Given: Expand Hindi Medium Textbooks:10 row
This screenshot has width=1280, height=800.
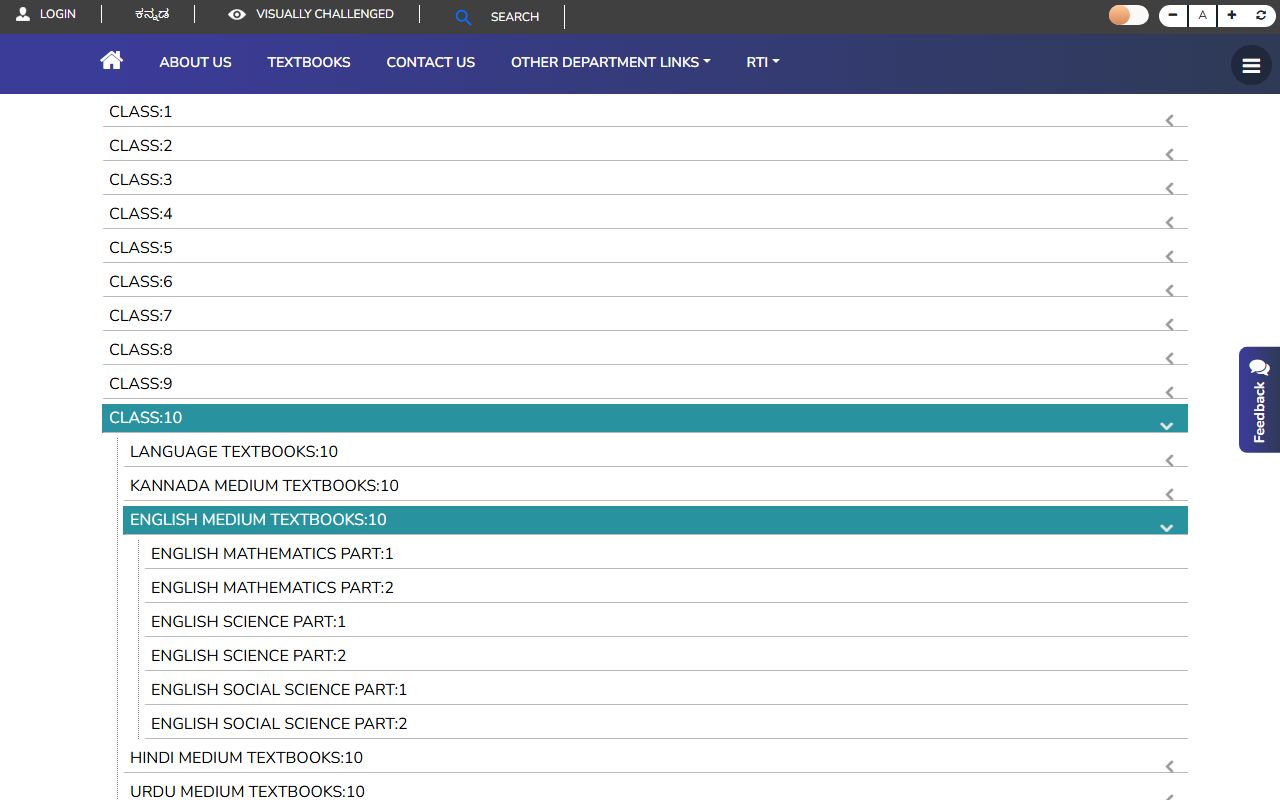Looking at the screenshot, I should click(x=655, y=758).
